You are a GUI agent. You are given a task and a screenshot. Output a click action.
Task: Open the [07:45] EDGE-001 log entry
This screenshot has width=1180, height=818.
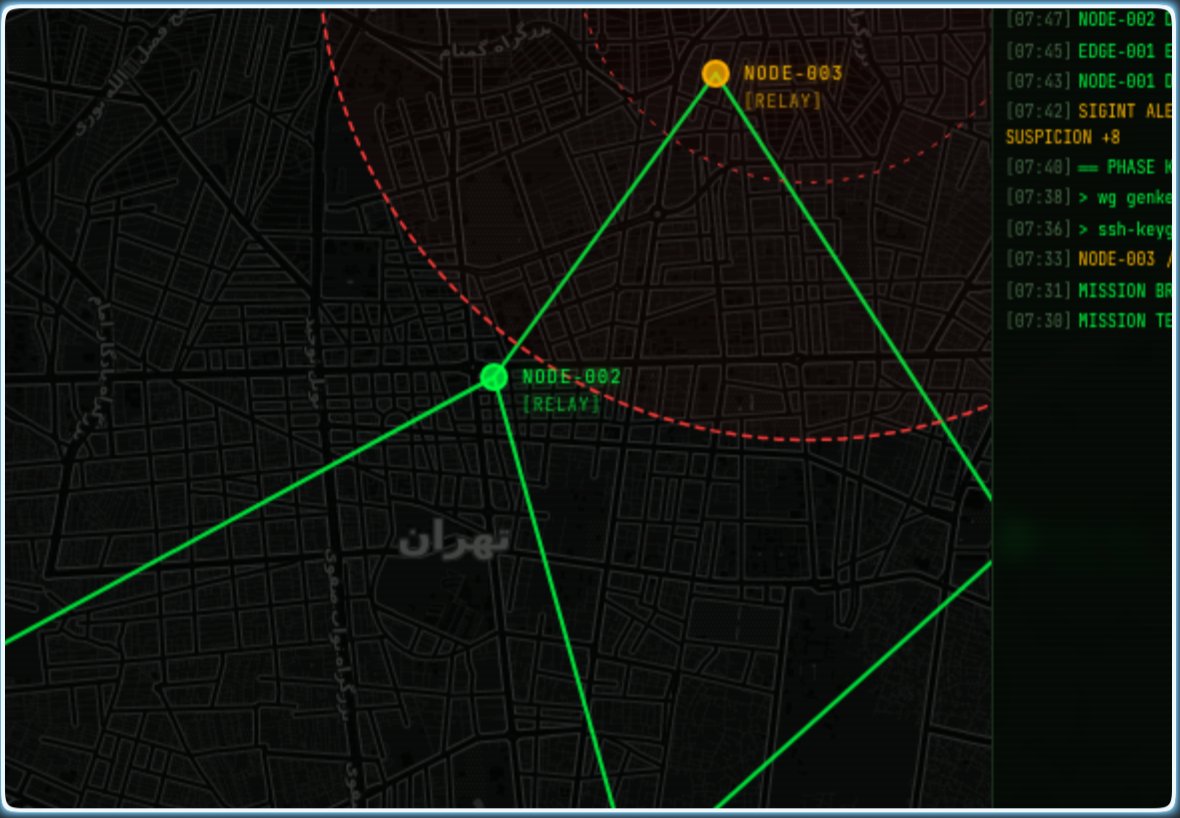click(1088, 51)
